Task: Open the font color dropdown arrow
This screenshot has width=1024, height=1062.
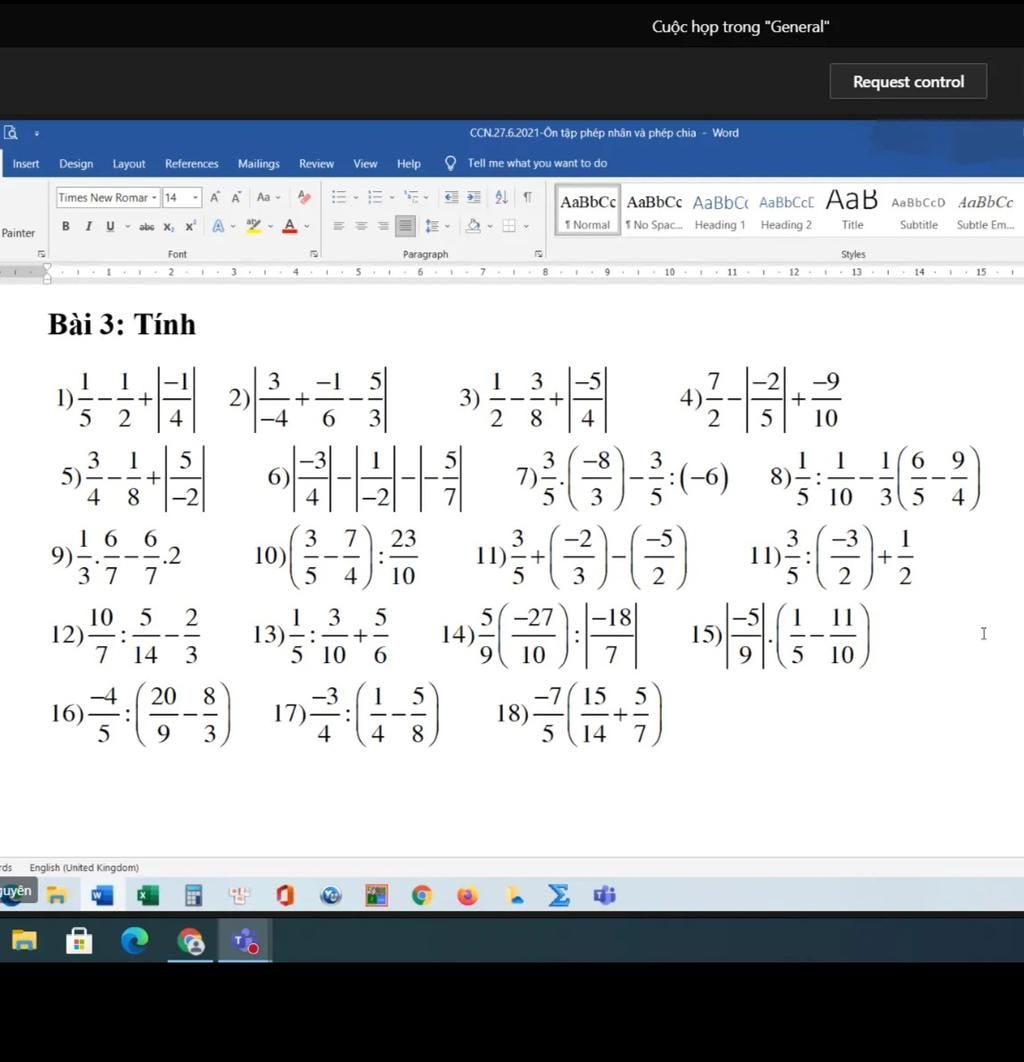Action: [307, 226]
